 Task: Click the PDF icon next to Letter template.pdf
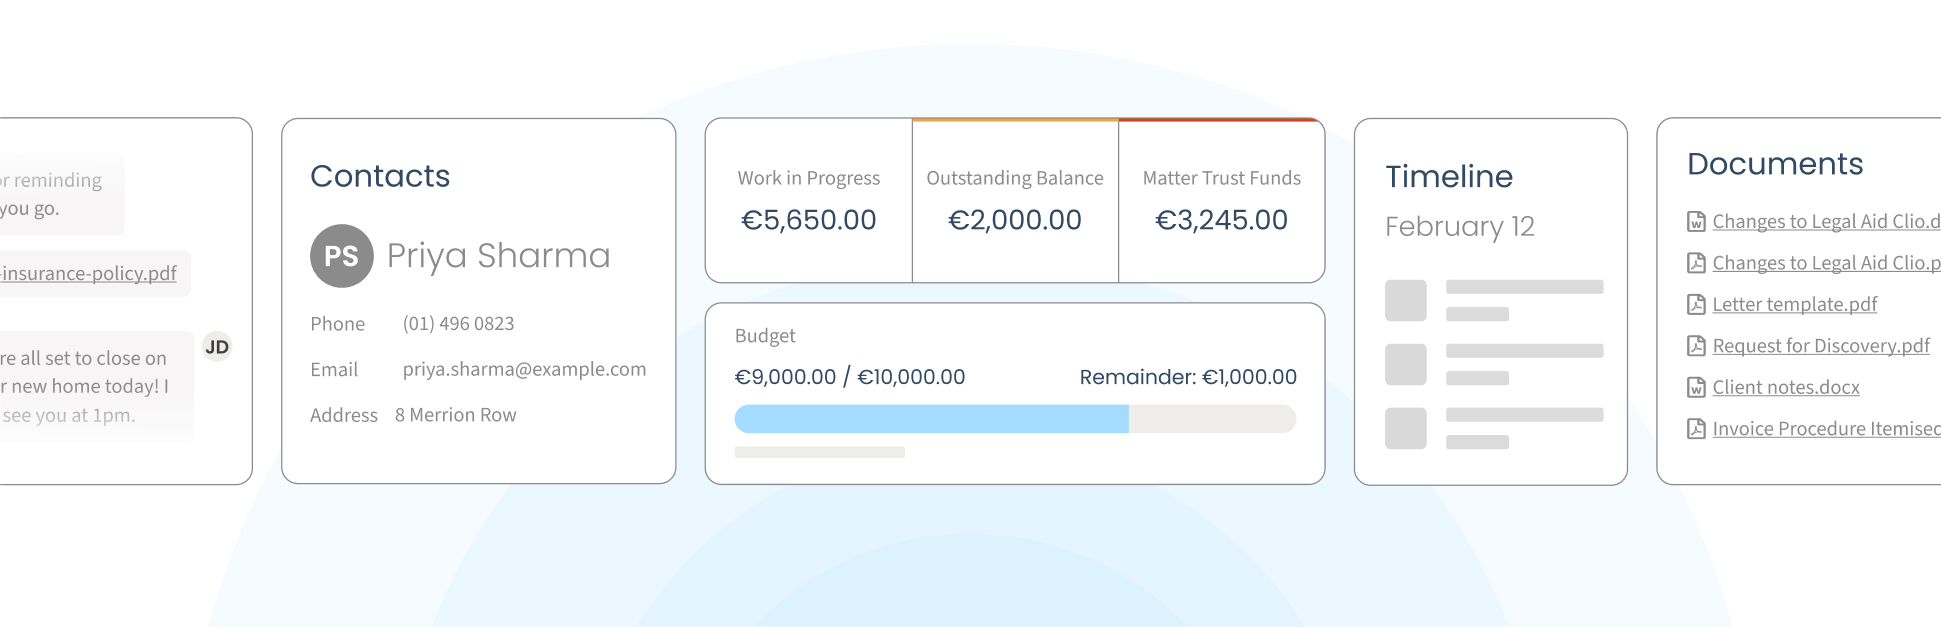[x=1696, y=304]
